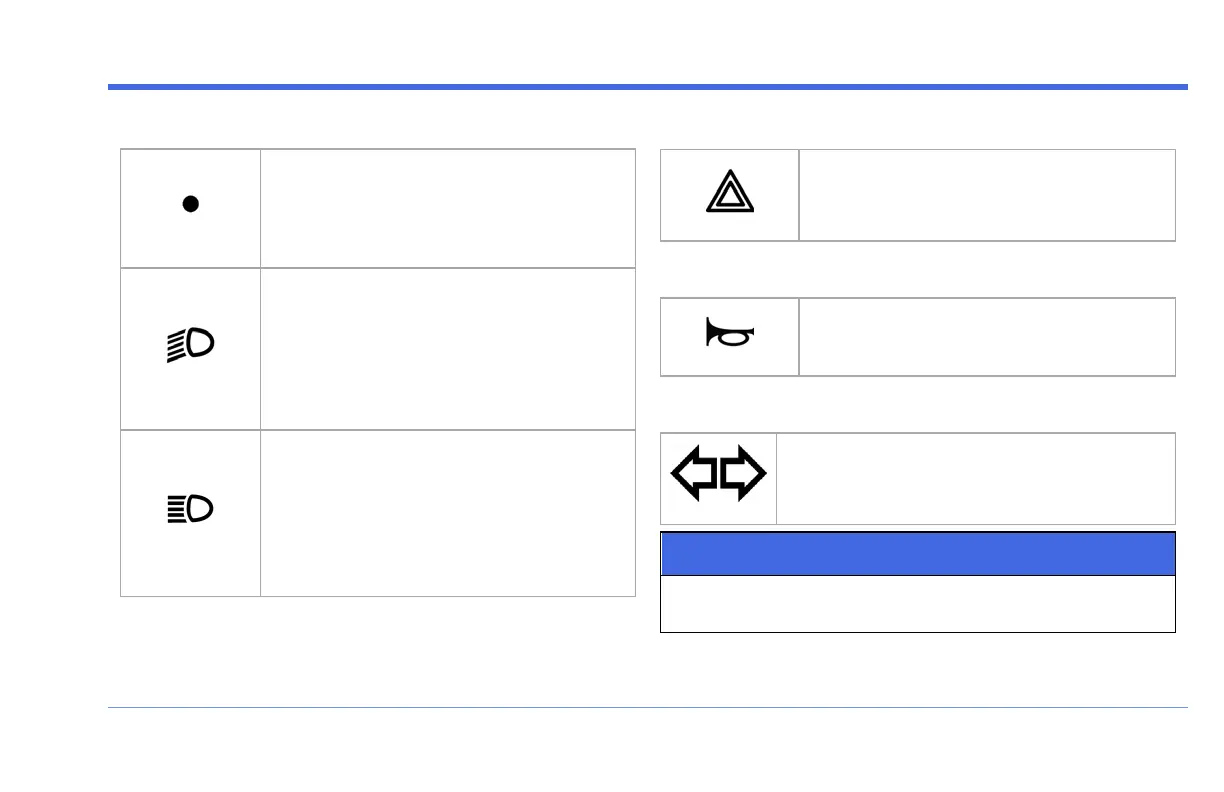
Task: Click the blank cell beside the high beam icon
Action: tap(447, 513)
